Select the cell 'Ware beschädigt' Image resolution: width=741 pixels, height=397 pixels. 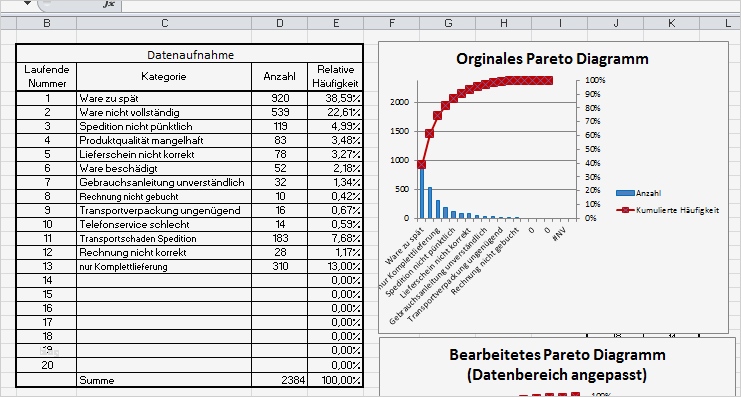(164, 168)
